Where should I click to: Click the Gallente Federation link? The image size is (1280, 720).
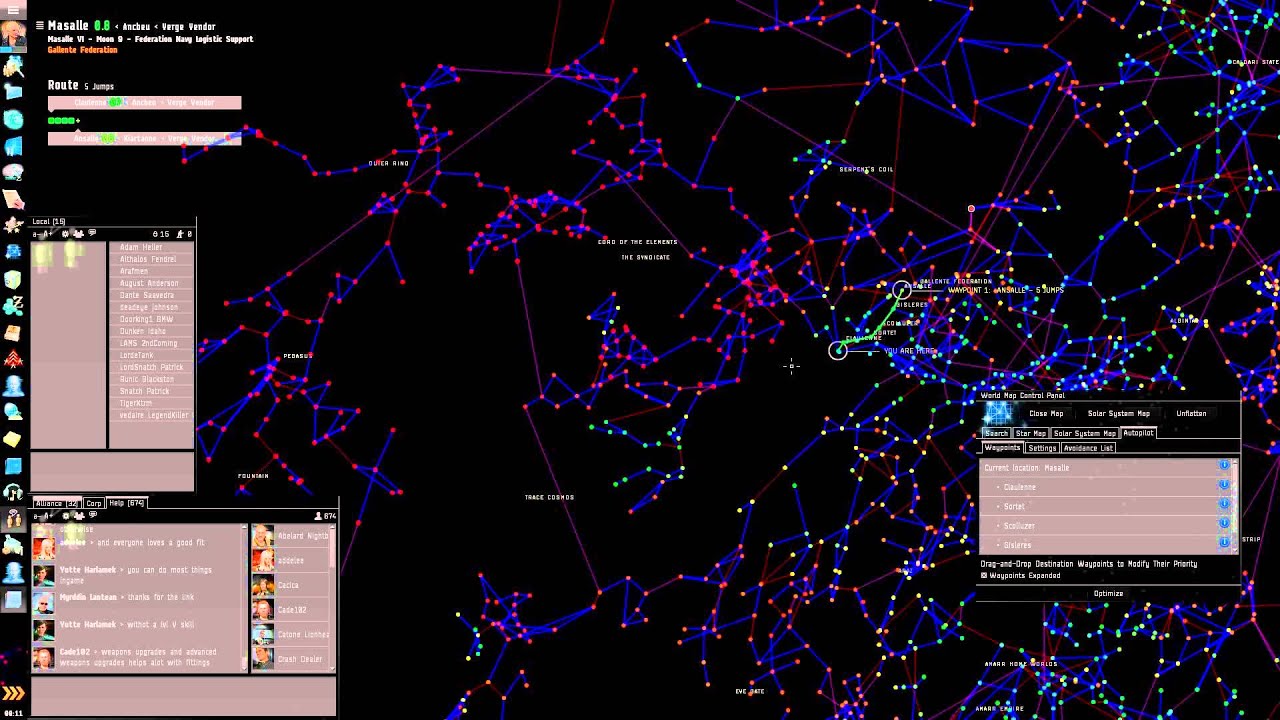pos(84,50)
